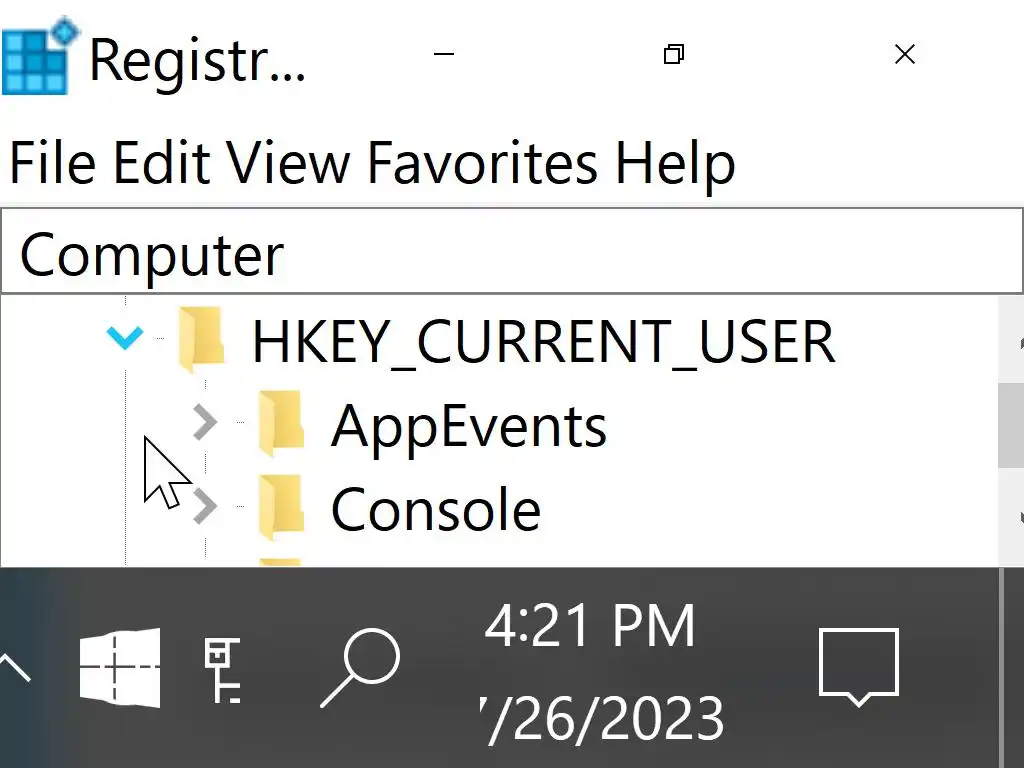
Task: Open taskbar search magnifier
Action: (x=360, y=667)
